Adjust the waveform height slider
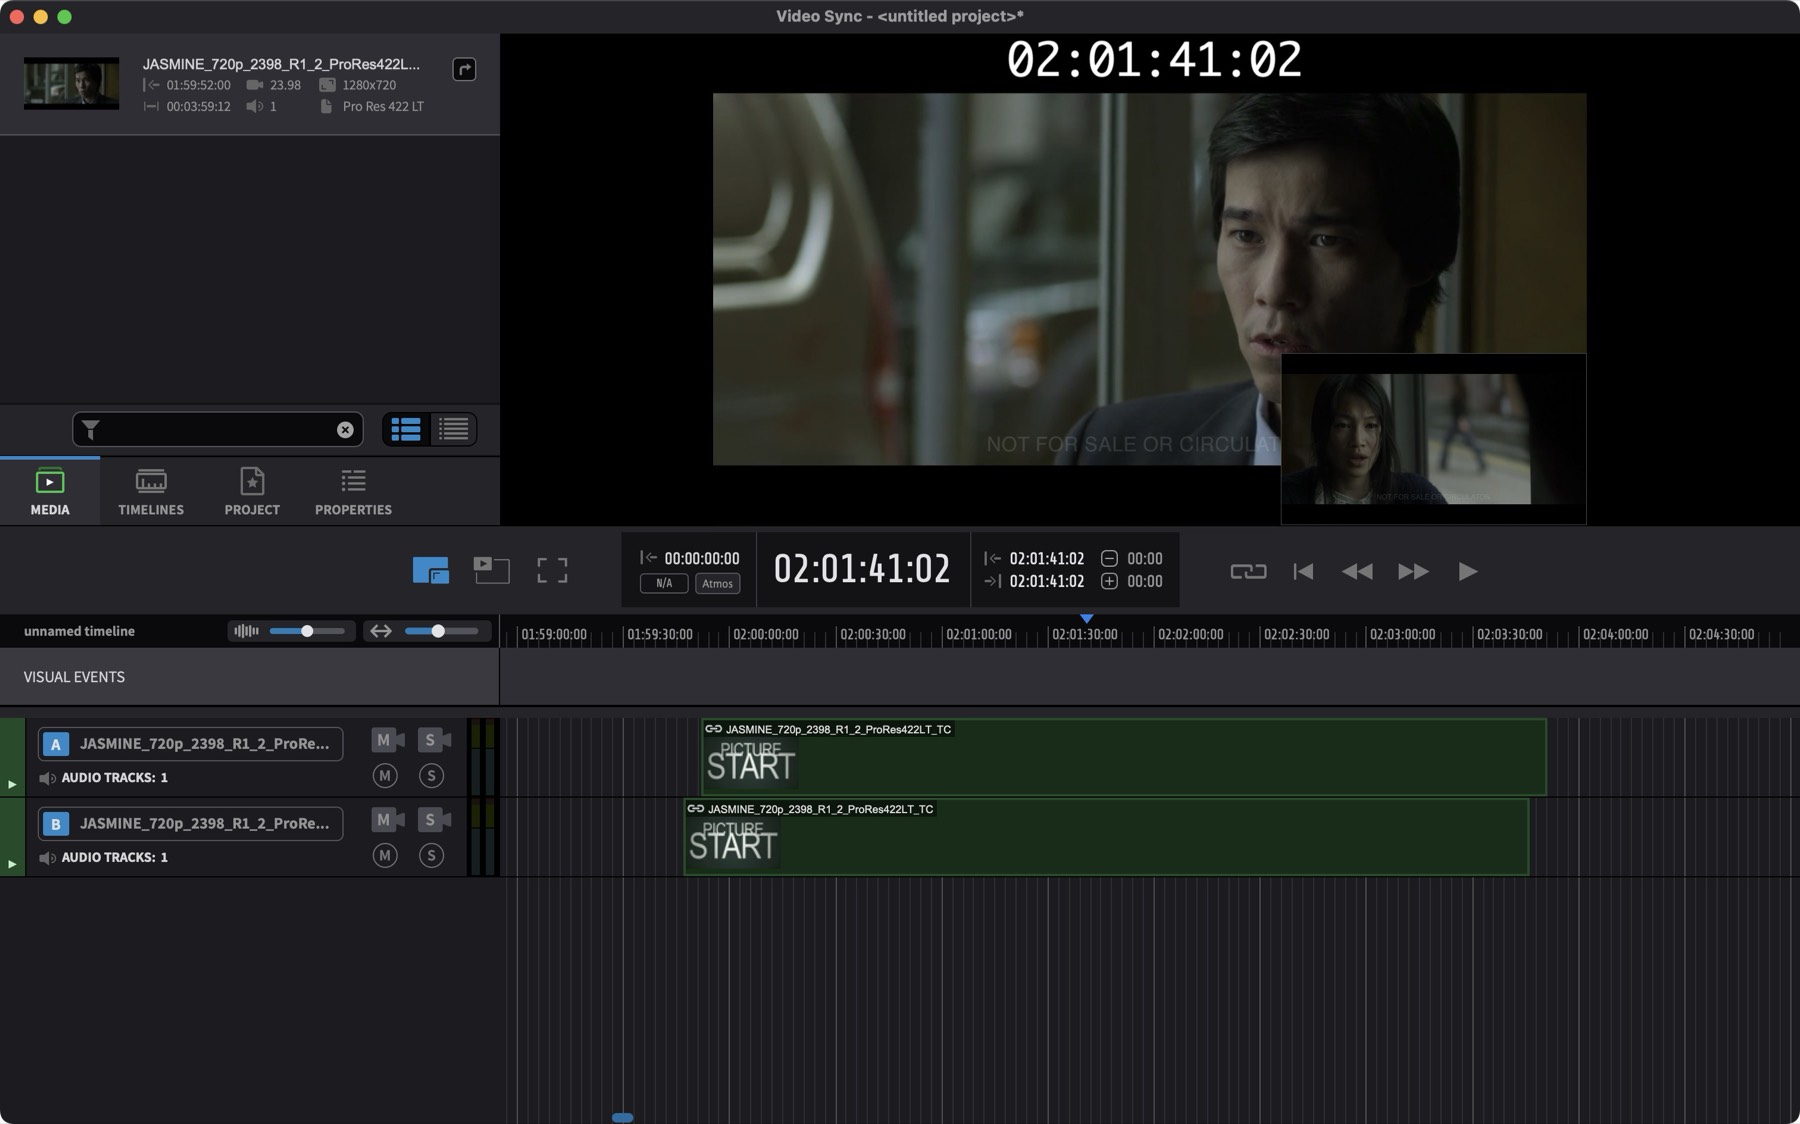Viewport: 1800px width, 1124px height. click(307, 631)
